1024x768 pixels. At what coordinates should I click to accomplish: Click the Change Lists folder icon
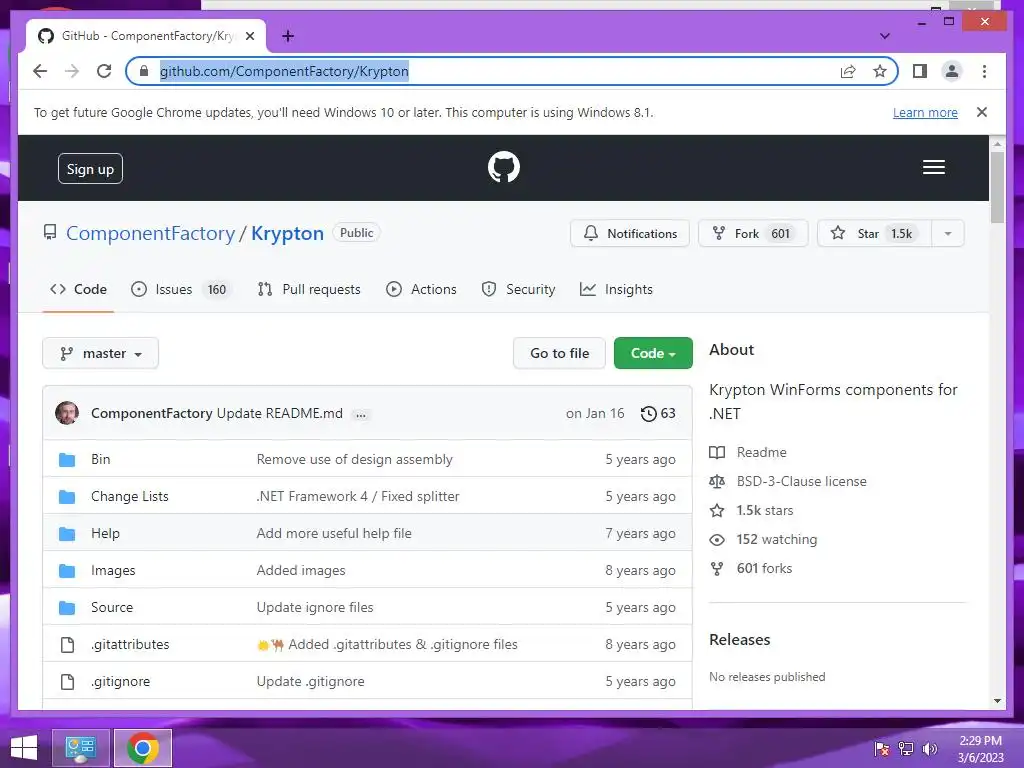(67, 497)
